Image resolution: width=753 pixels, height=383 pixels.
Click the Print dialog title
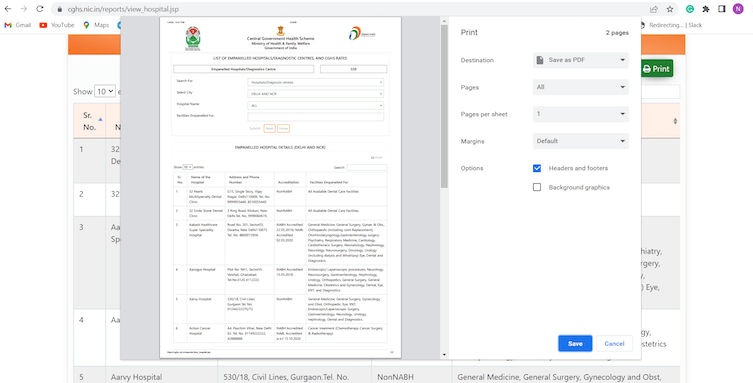(469, 32)
